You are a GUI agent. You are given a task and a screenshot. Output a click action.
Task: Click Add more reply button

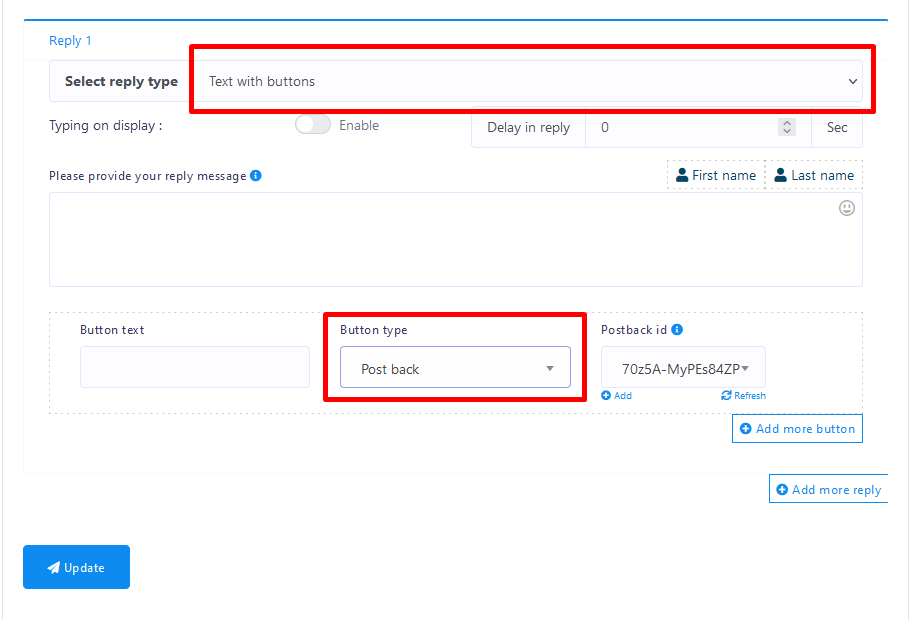tap(828, 490)
